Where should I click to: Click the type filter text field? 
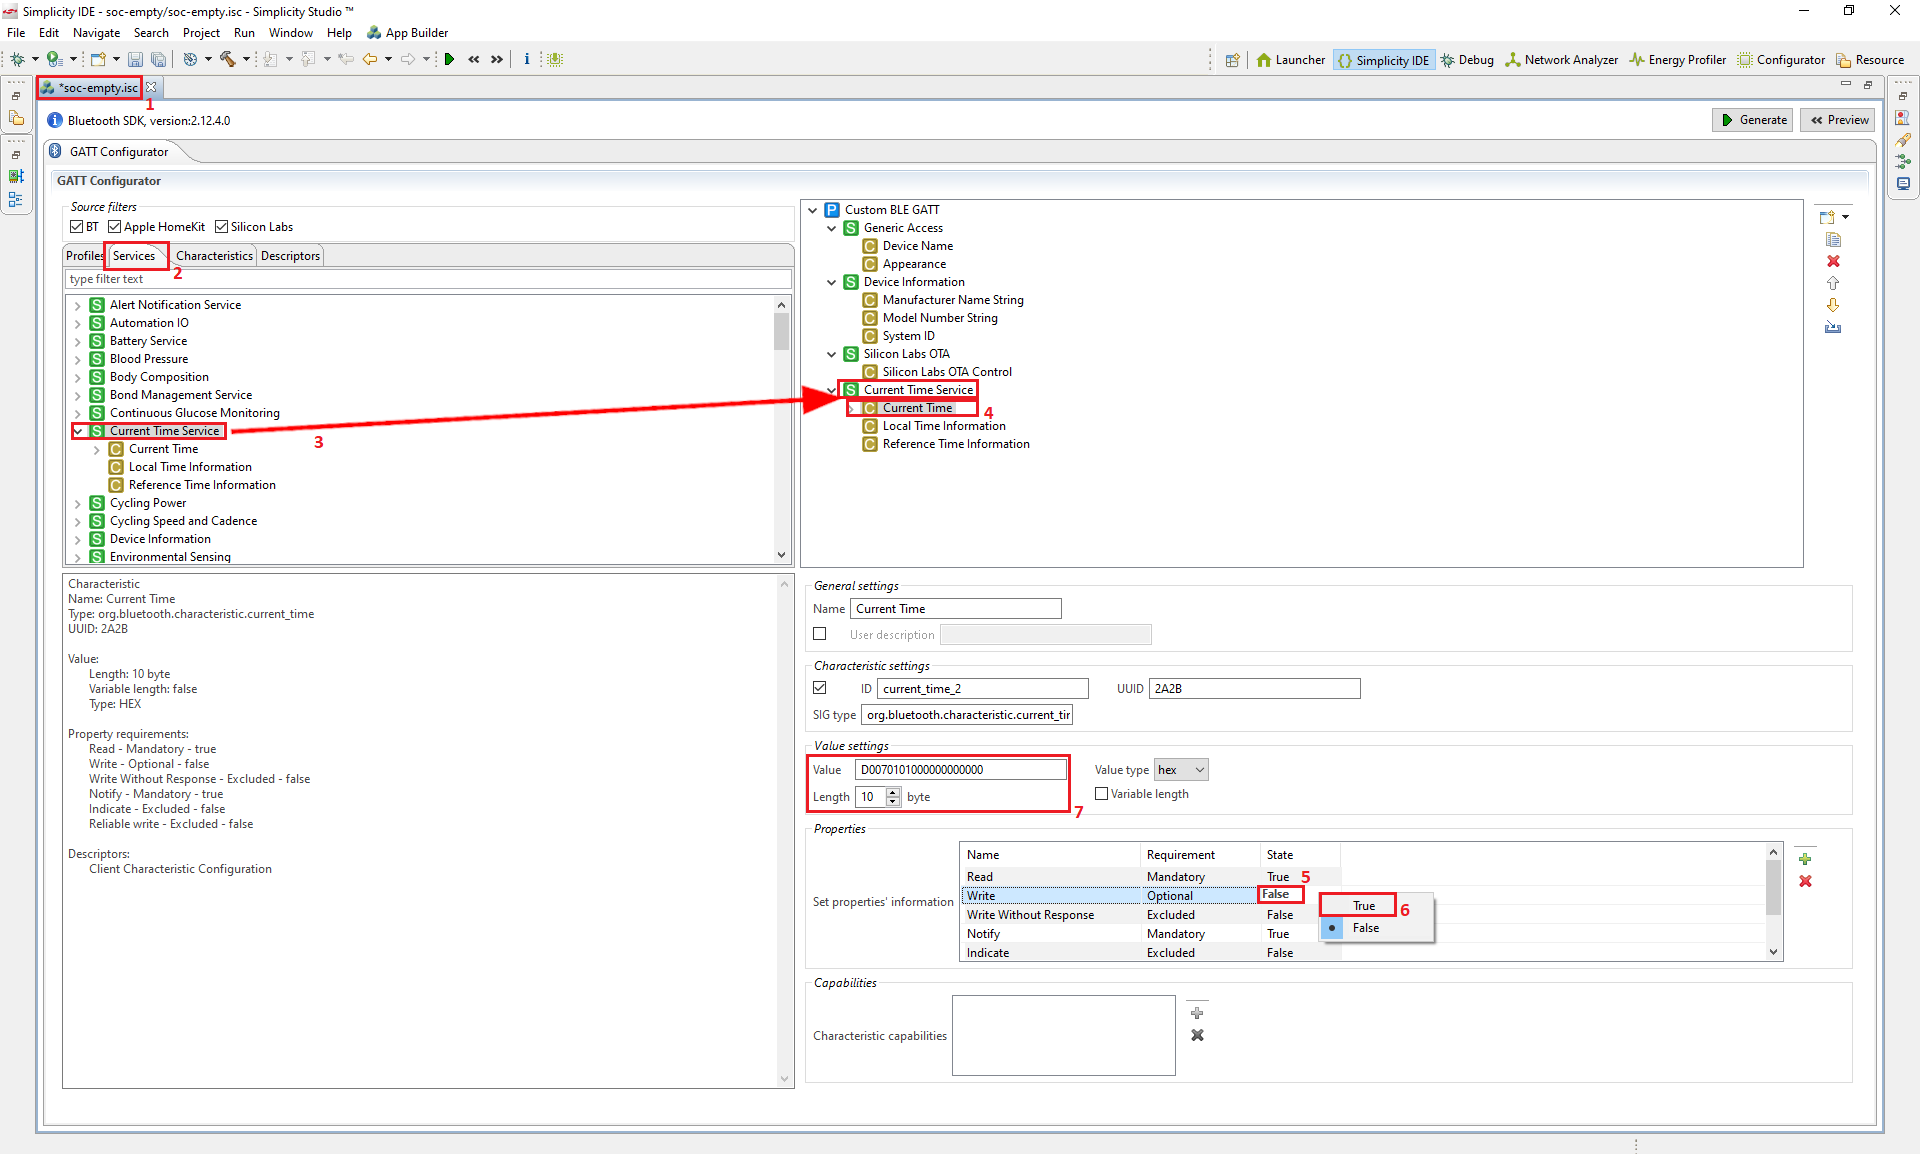[428, 279]
